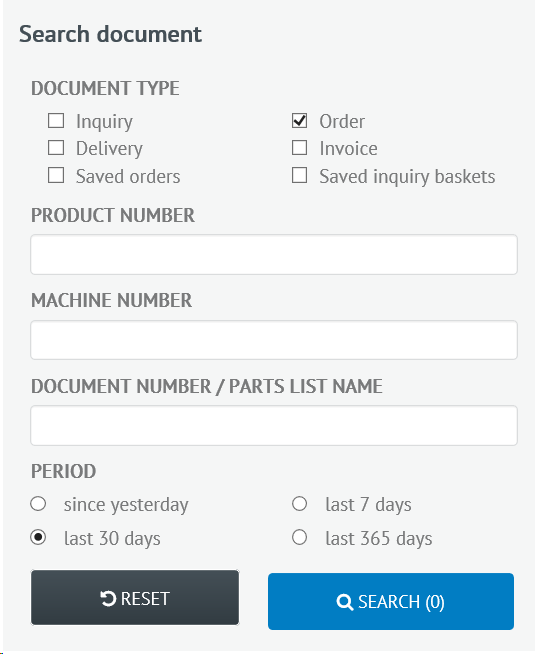Uncheck the Order checkbox
This screenshot has height=654, width=536.
299,121
